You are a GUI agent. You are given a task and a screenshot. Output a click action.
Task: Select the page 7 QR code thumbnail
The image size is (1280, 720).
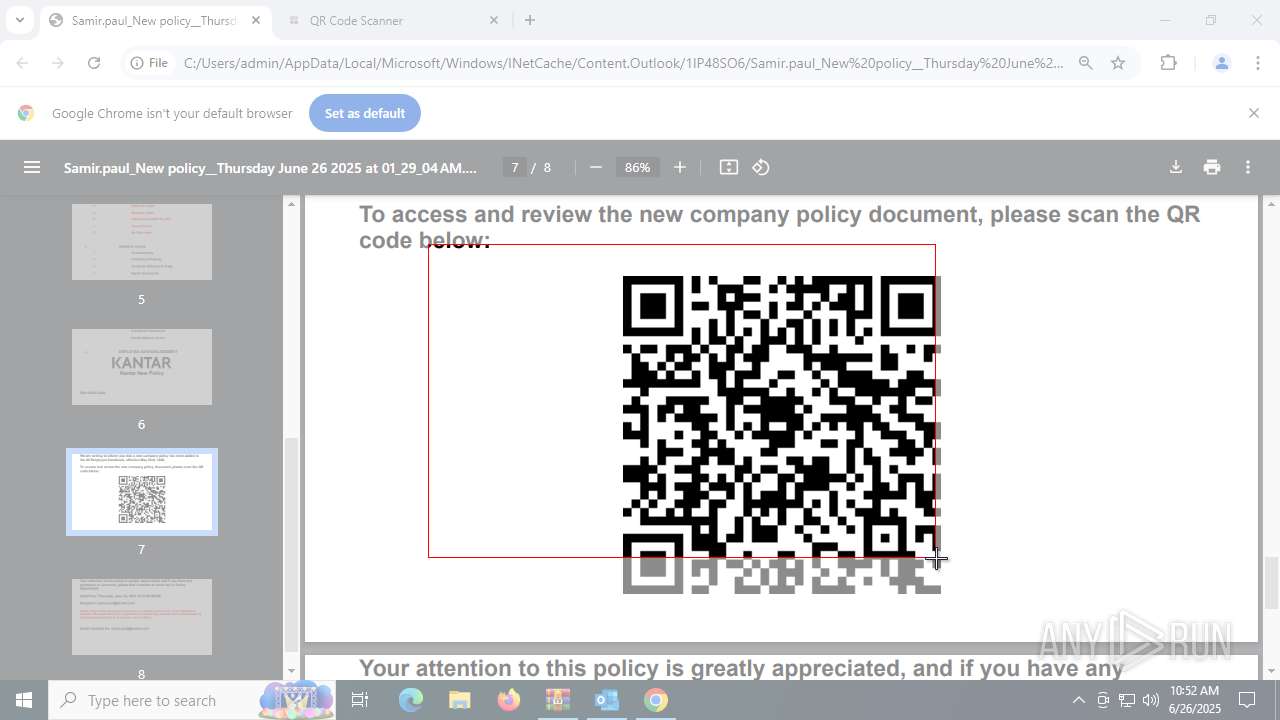(142, 492)
